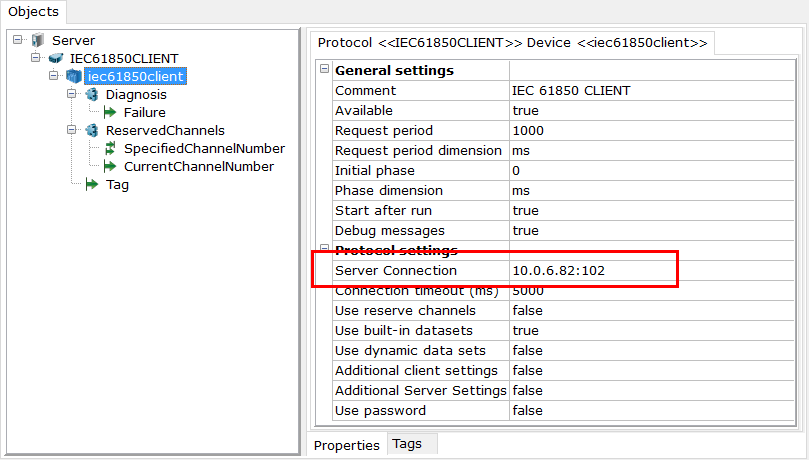Collapse the Server tree node
The height and width of the screenshot is (460, 809).
tap(18, 40)
